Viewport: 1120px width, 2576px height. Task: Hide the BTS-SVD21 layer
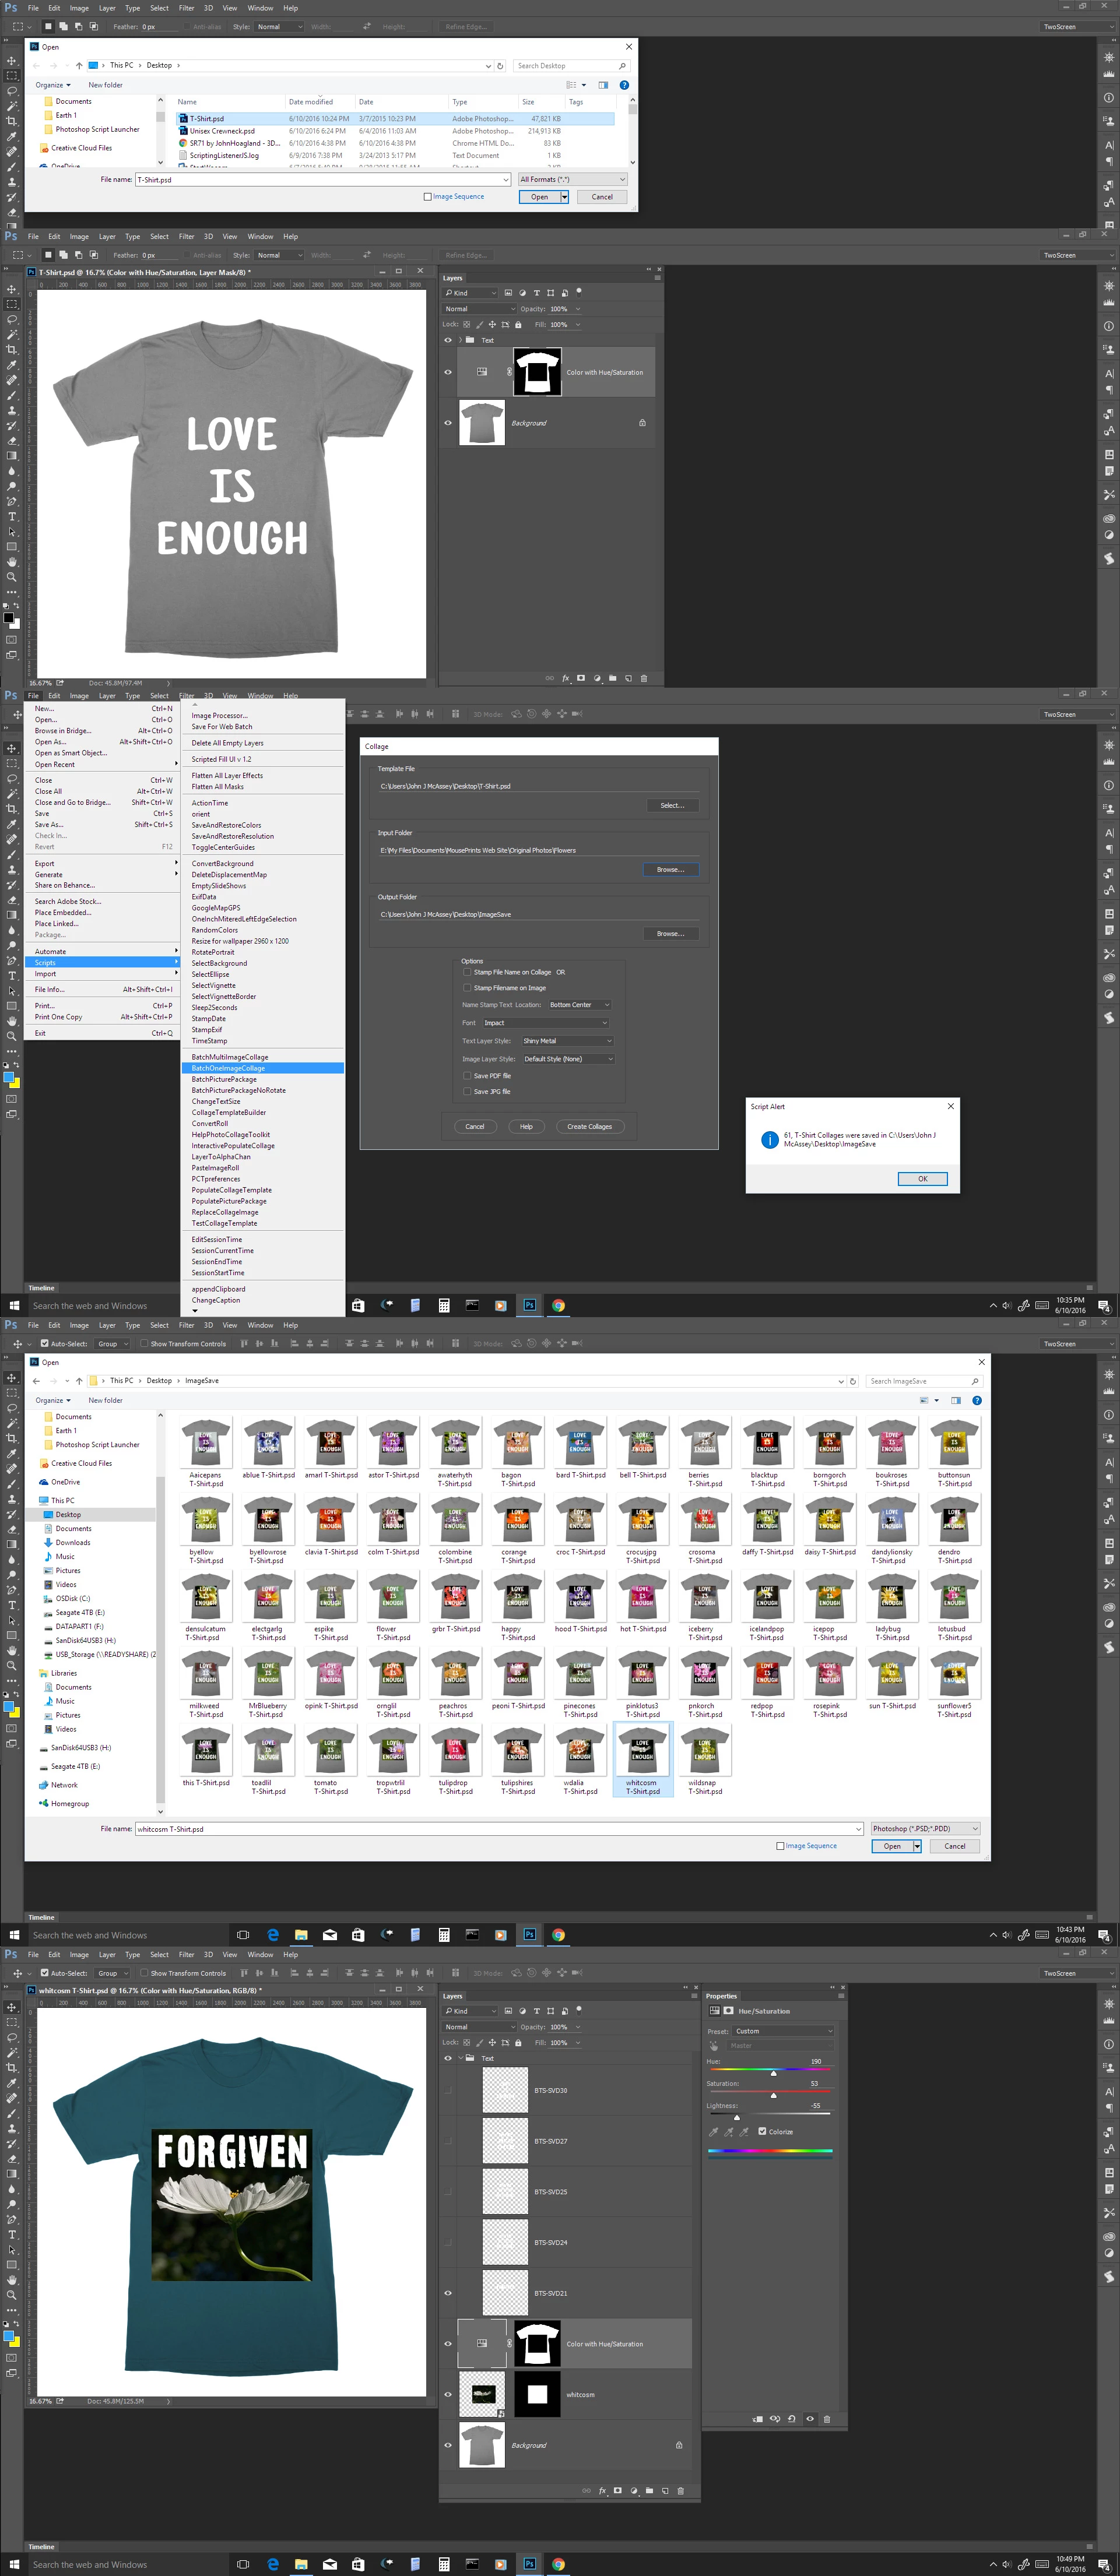tap(448, 2292)
